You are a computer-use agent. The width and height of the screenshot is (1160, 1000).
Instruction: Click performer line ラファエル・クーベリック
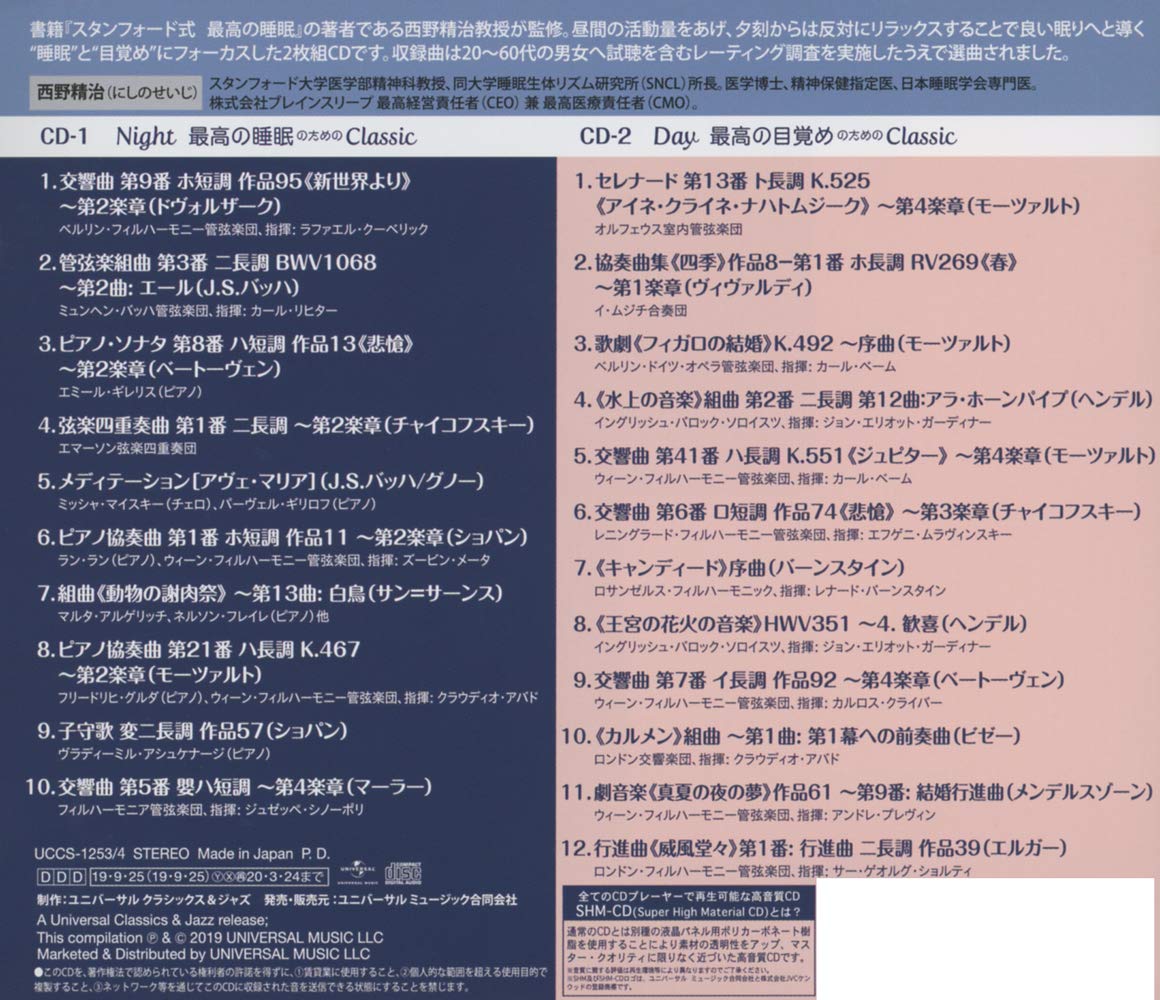pyautogui.click(x=243, y=229)
